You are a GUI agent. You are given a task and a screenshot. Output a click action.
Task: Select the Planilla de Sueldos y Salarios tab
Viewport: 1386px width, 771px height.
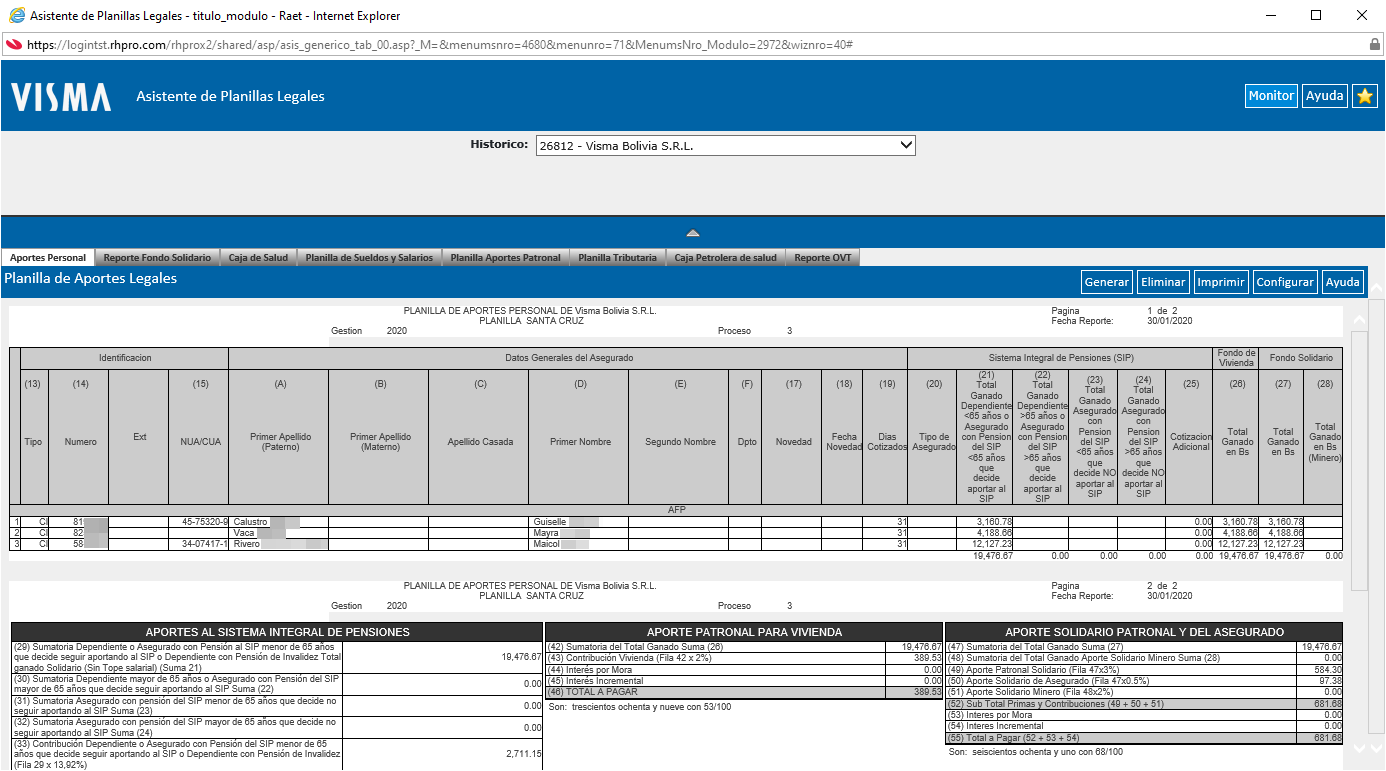369,258
